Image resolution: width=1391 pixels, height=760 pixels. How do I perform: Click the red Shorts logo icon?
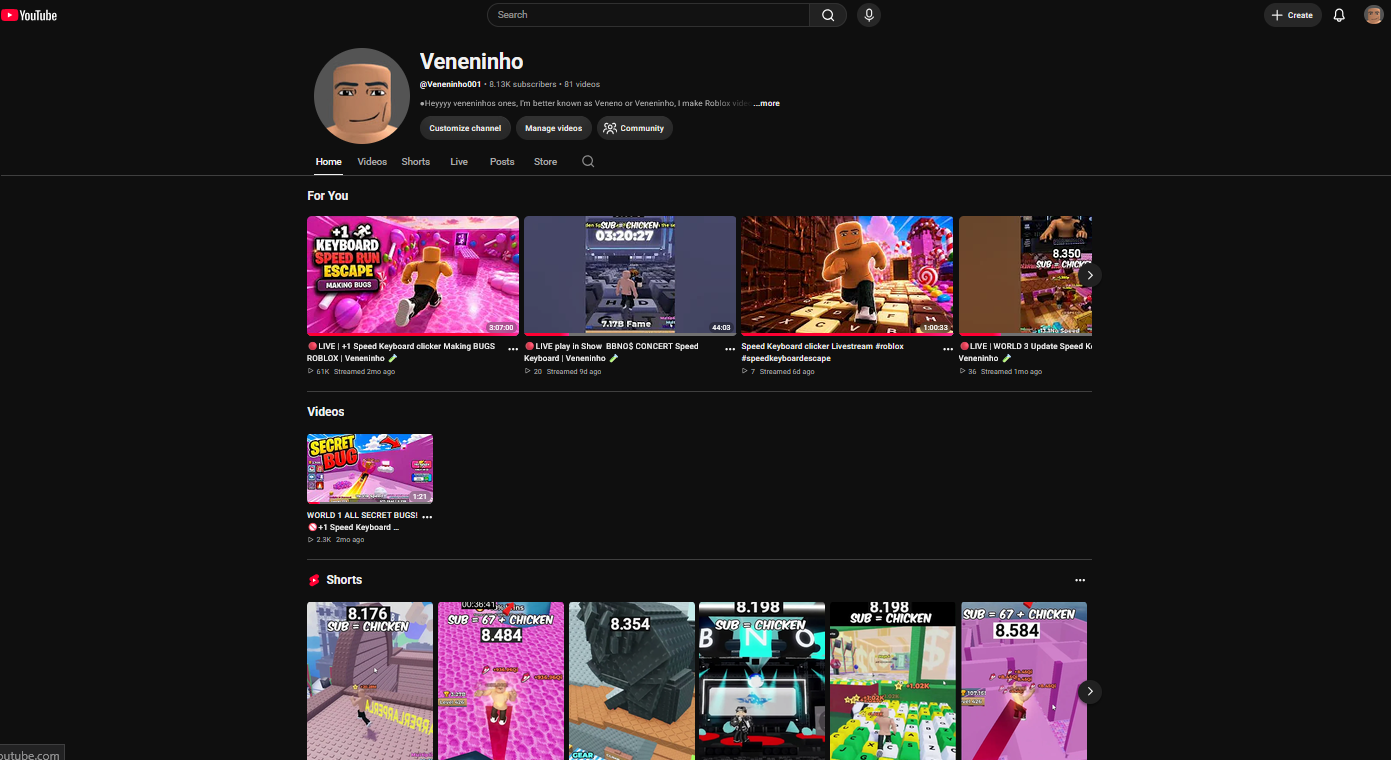(314, 580)
